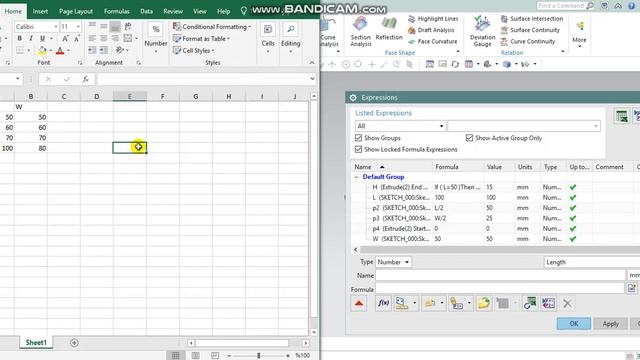The width and height of the screenshot is (640, 360).
Task: Switch to the Data ribbon tab
Action: pos(146,11)
